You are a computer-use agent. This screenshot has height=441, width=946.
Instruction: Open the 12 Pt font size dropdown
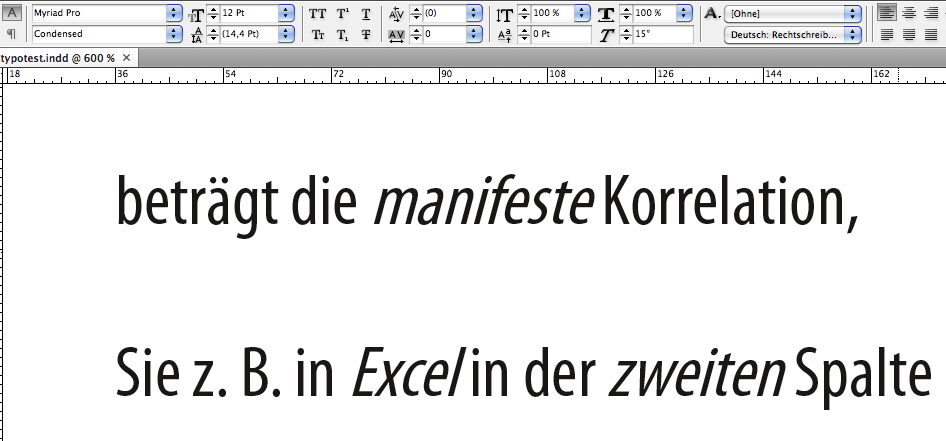pyautogui.click(x=287, y=13)
